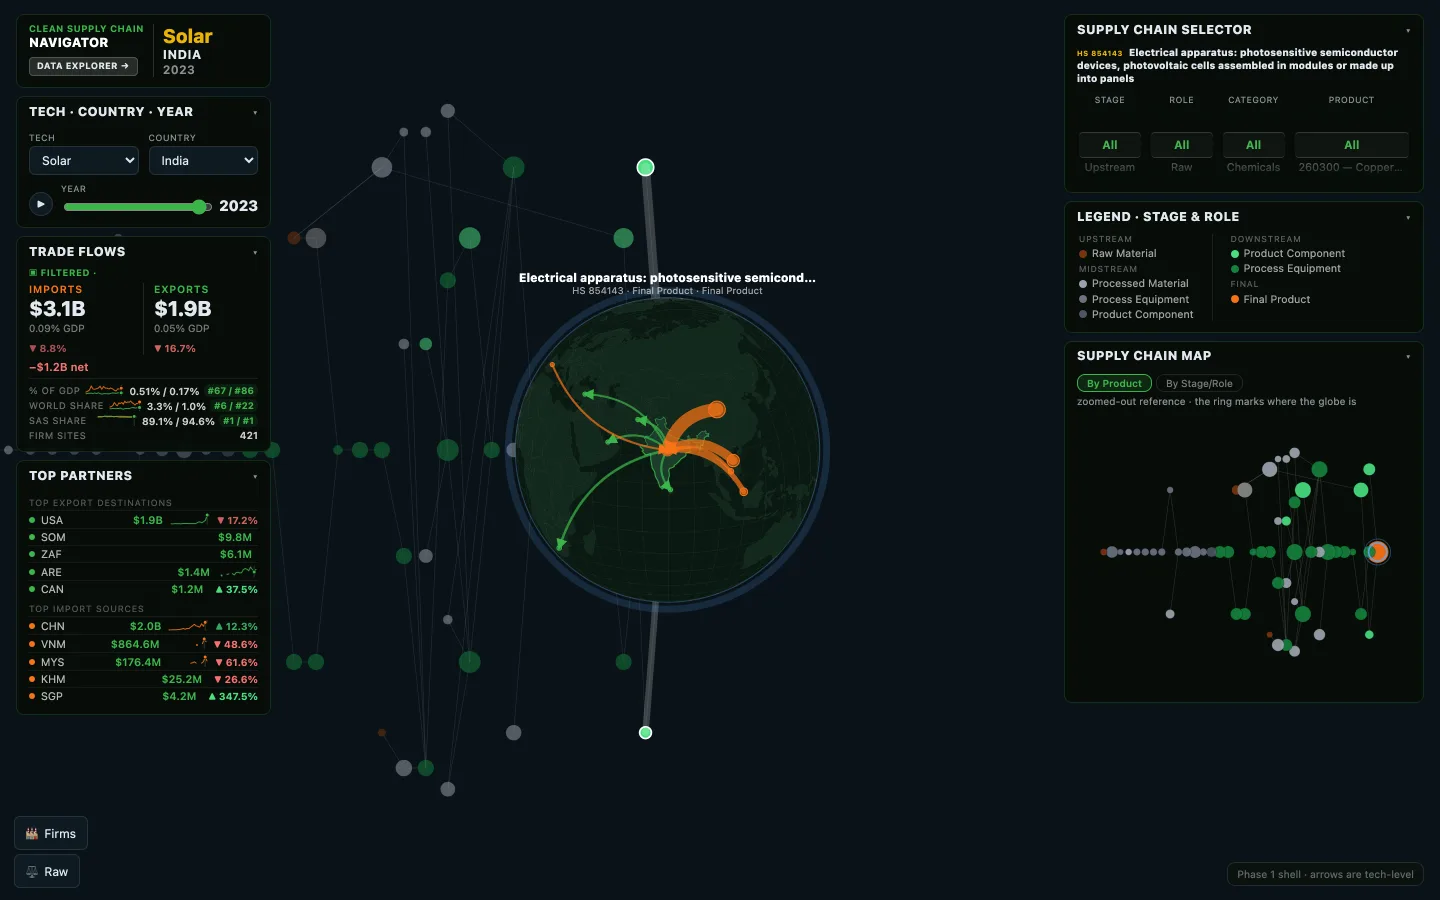
Task: Click the Processed Material legend dot
Action: (1083, 284)
